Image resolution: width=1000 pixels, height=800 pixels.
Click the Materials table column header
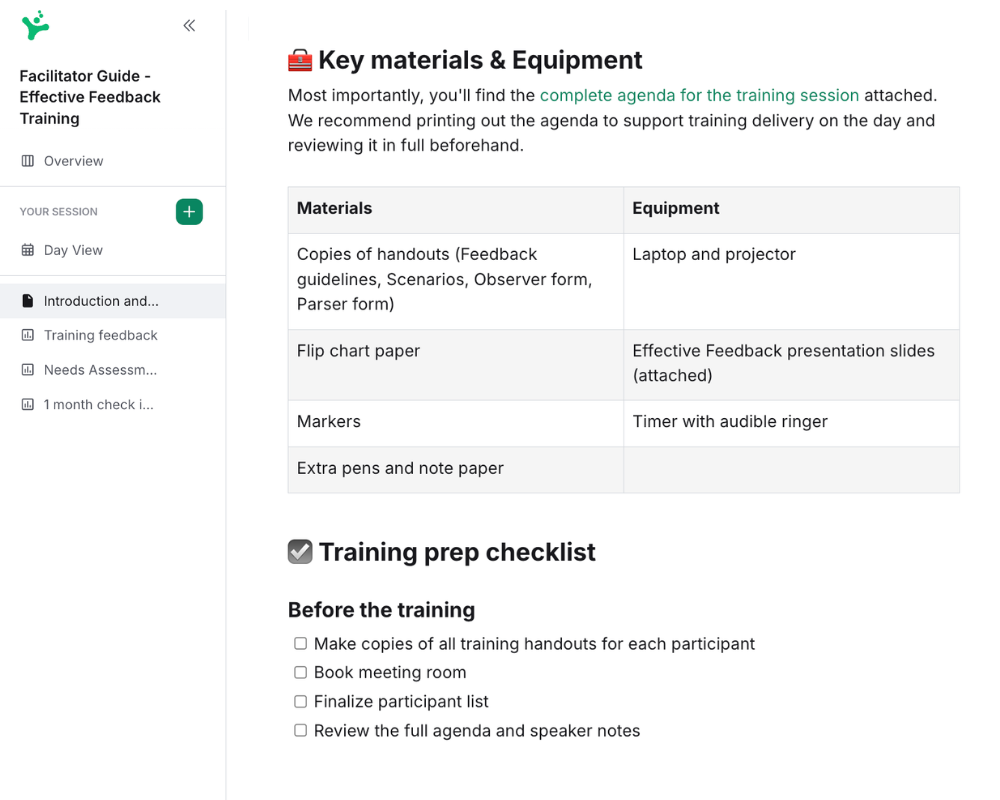click(334, 209)
